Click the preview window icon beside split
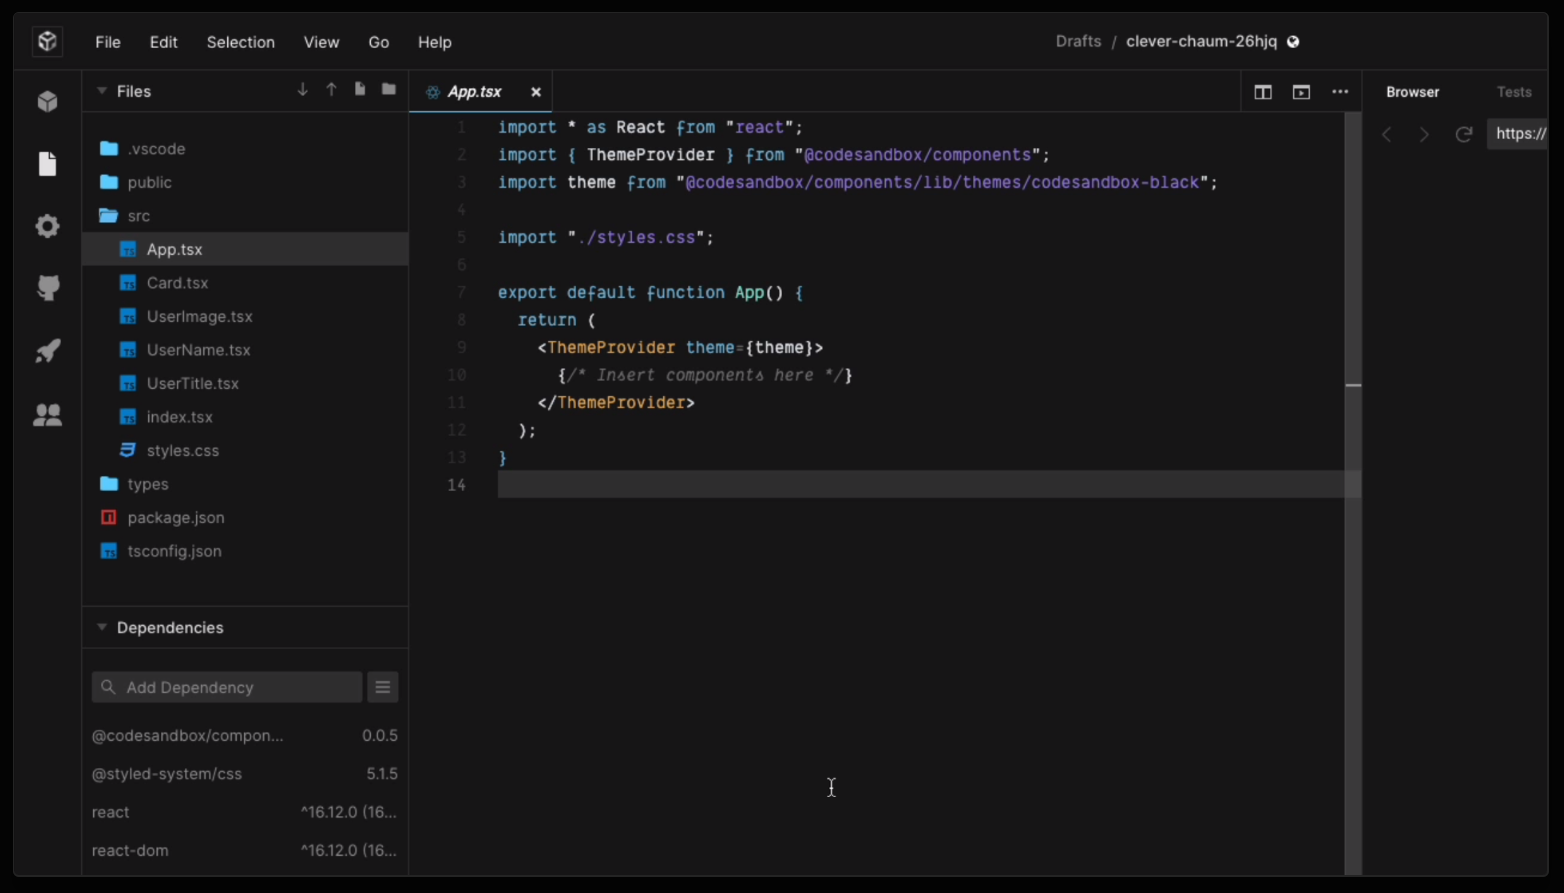Viewport: 1564px width, 893px height. tap(1301, 92)
